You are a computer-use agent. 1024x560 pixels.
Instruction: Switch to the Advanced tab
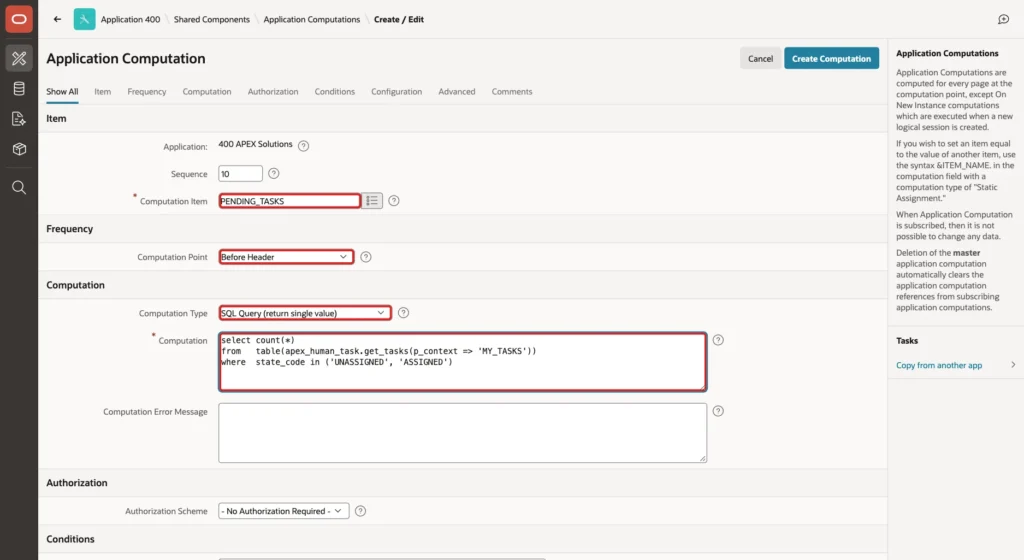tap(456, 91)
